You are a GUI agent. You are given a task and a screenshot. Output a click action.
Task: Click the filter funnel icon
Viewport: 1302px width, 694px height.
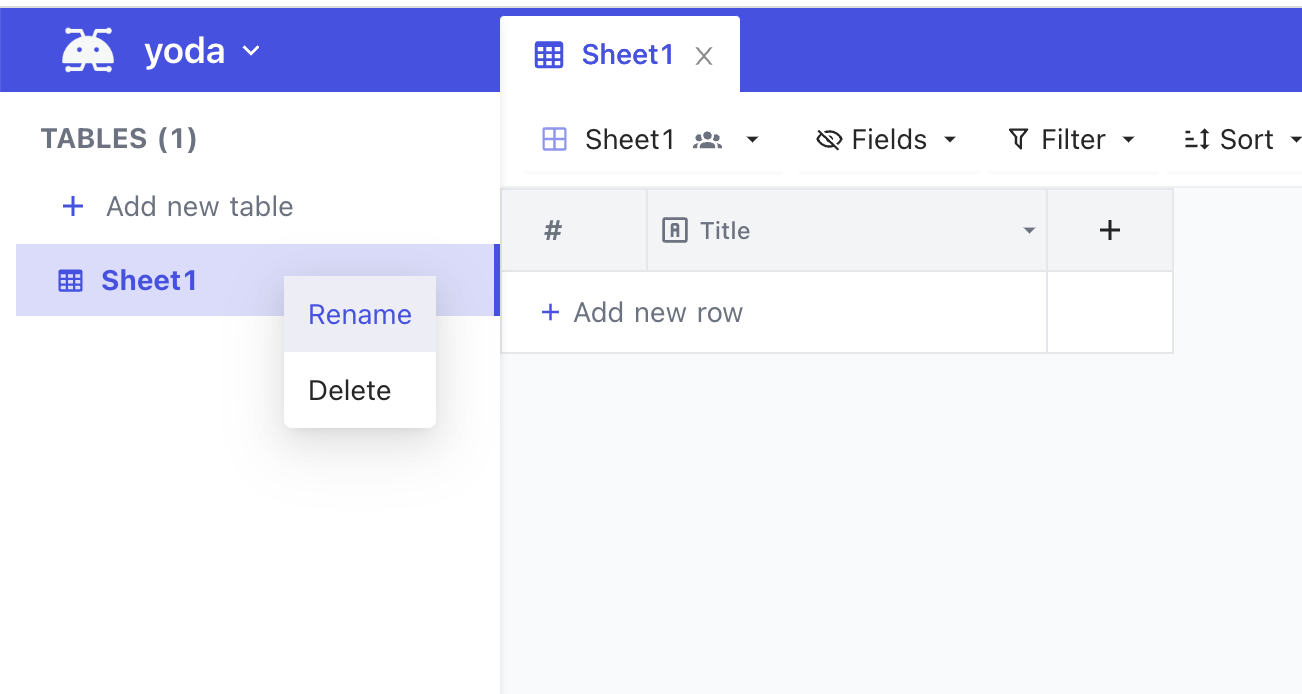coord(1018,139)
